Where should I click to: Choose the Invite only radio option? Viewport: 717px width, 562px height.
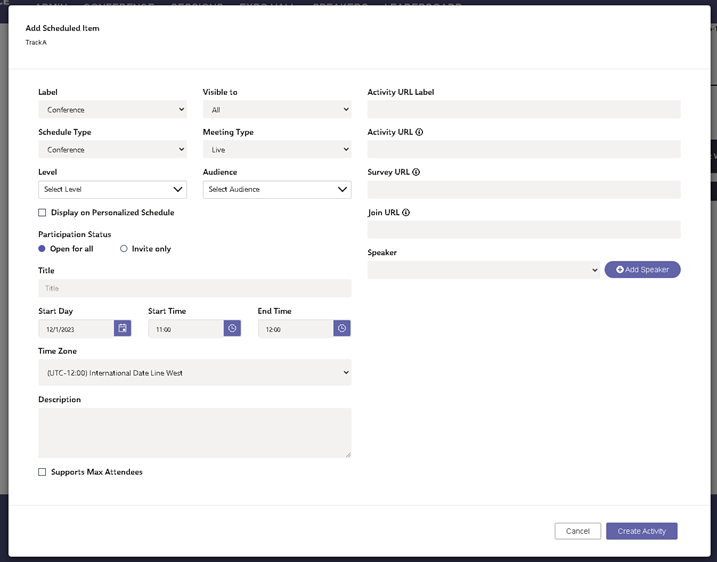[x=123, y=249]
